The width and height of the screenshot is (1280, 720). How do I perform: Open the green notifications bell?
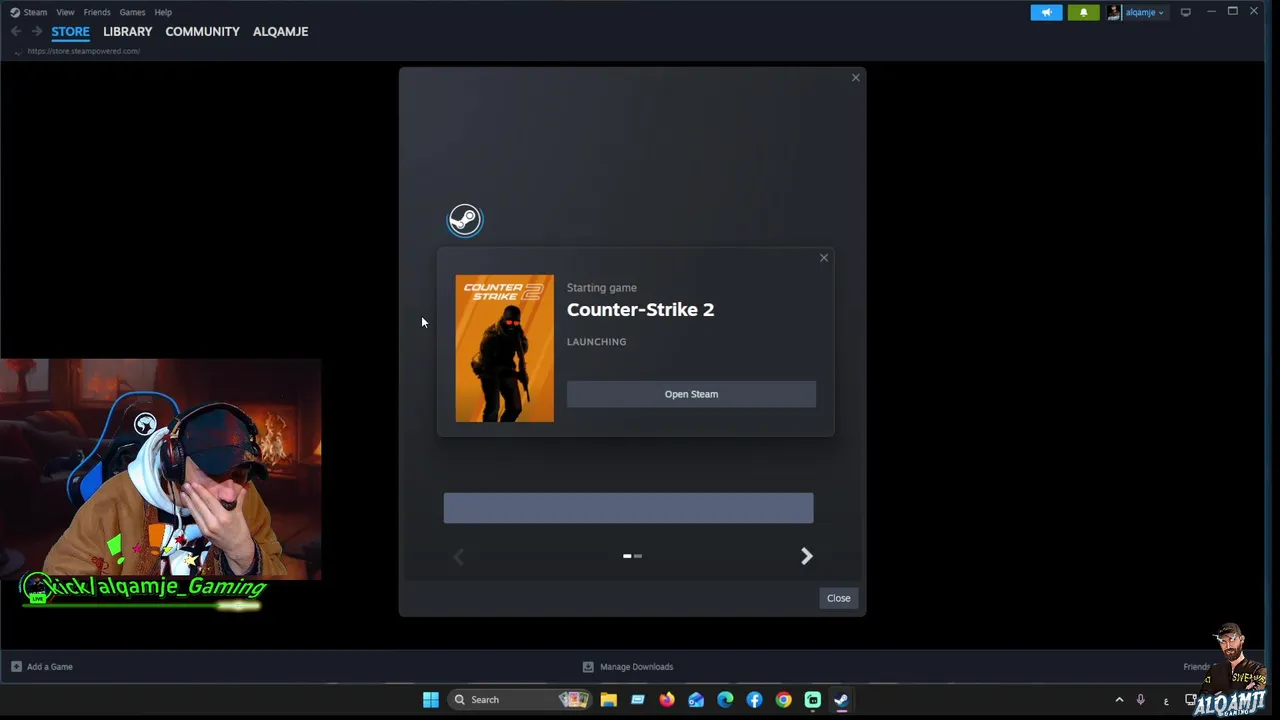1083,12
